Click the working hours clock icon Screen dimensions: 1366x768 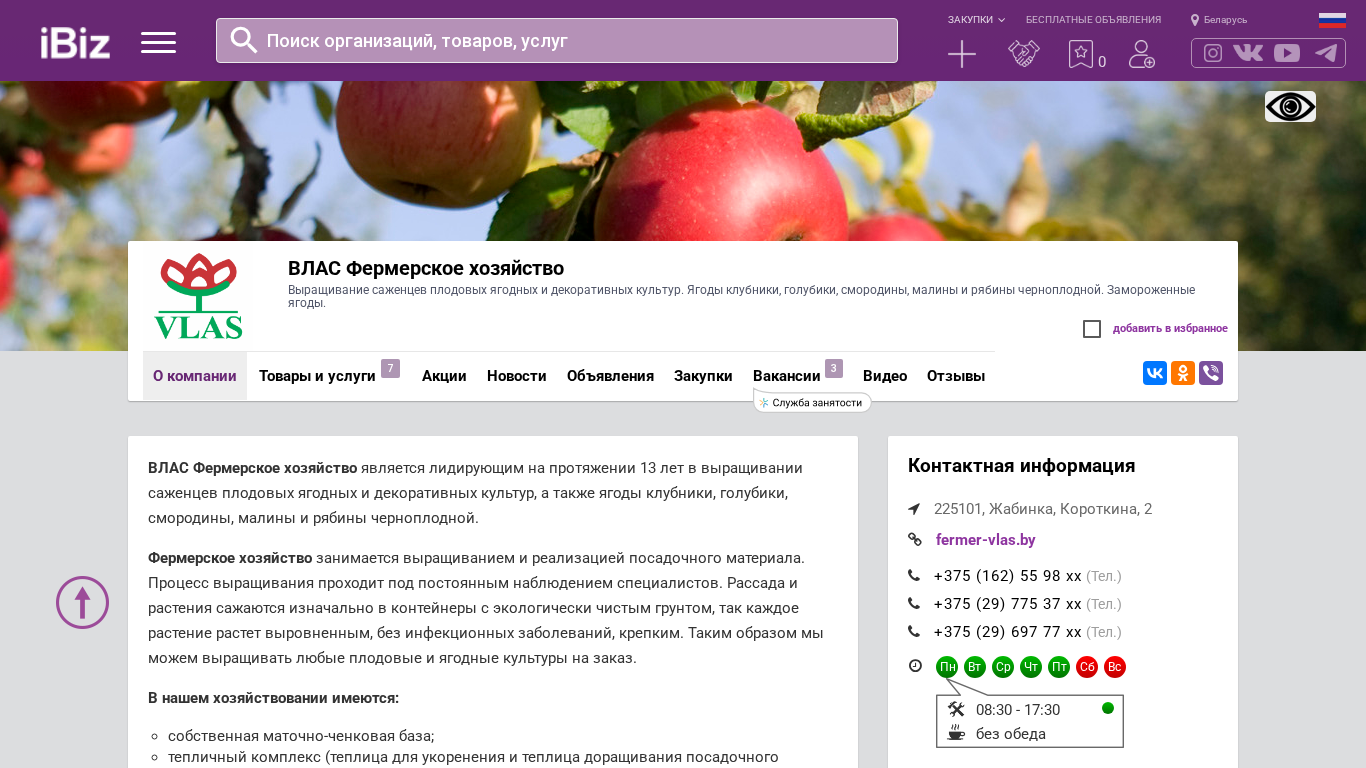915,666
